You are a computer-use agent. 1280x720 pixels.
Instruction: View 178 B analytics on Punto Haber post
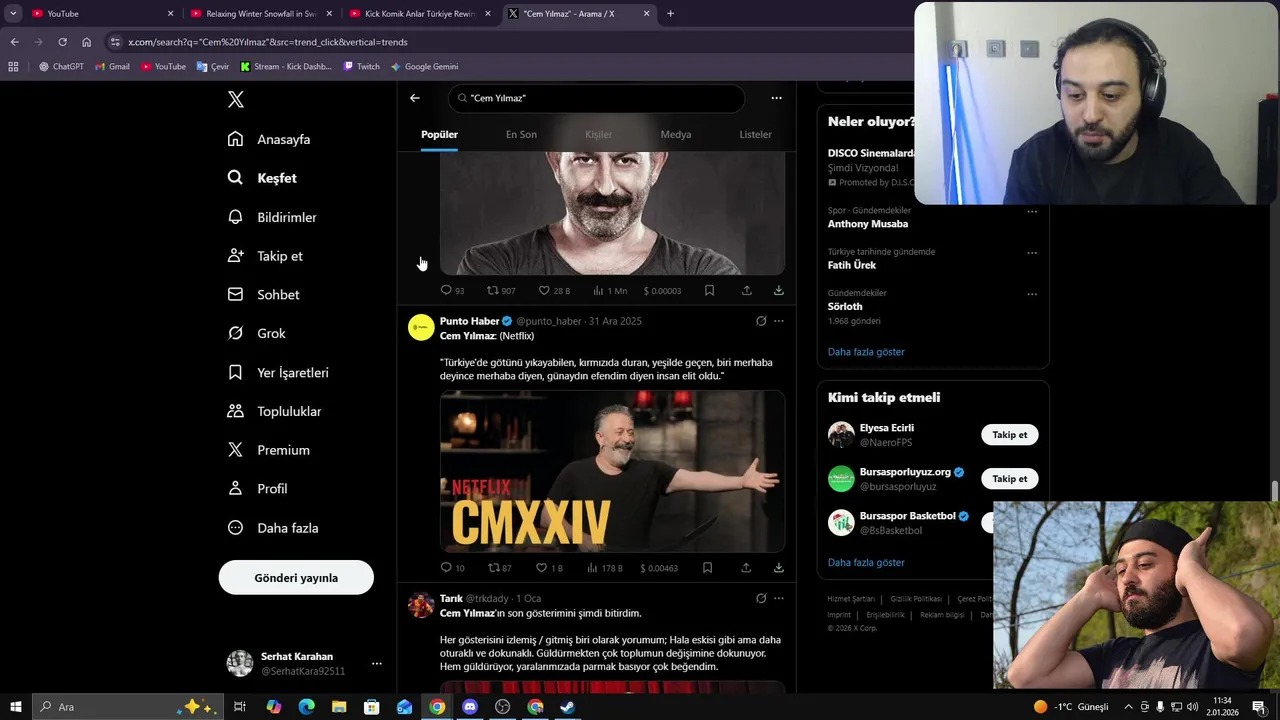[x=605, y=568]
